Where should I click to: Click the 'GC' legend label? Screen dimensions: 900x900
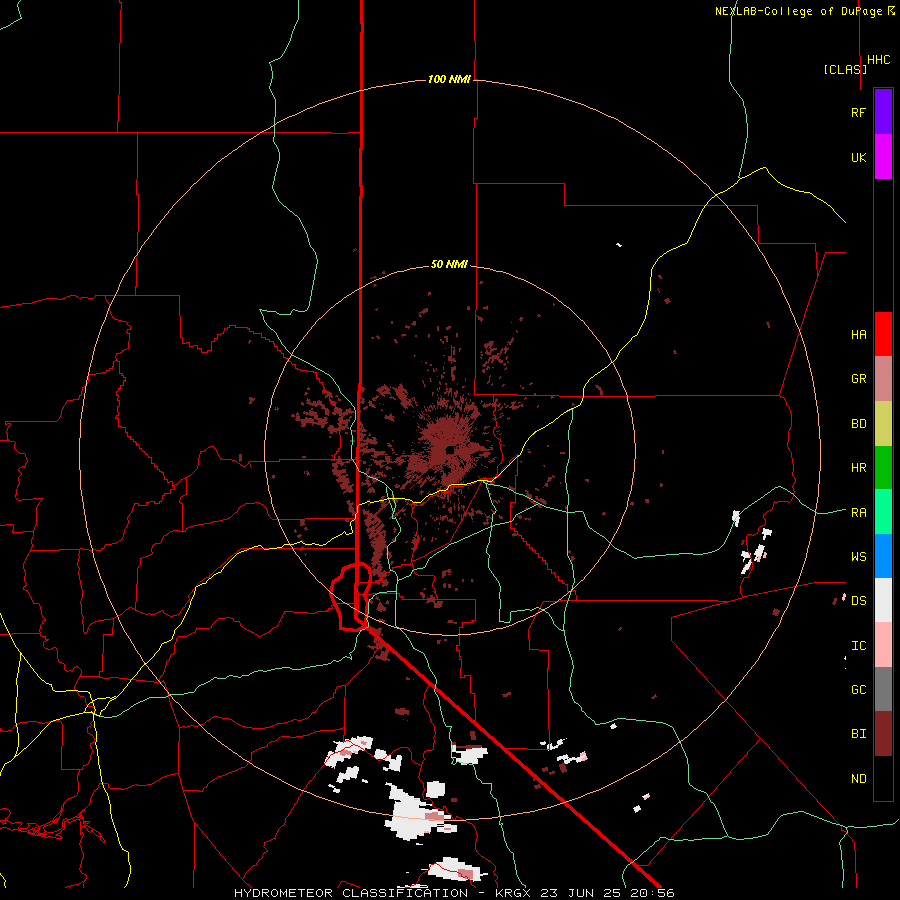click(x=859, y=690)
